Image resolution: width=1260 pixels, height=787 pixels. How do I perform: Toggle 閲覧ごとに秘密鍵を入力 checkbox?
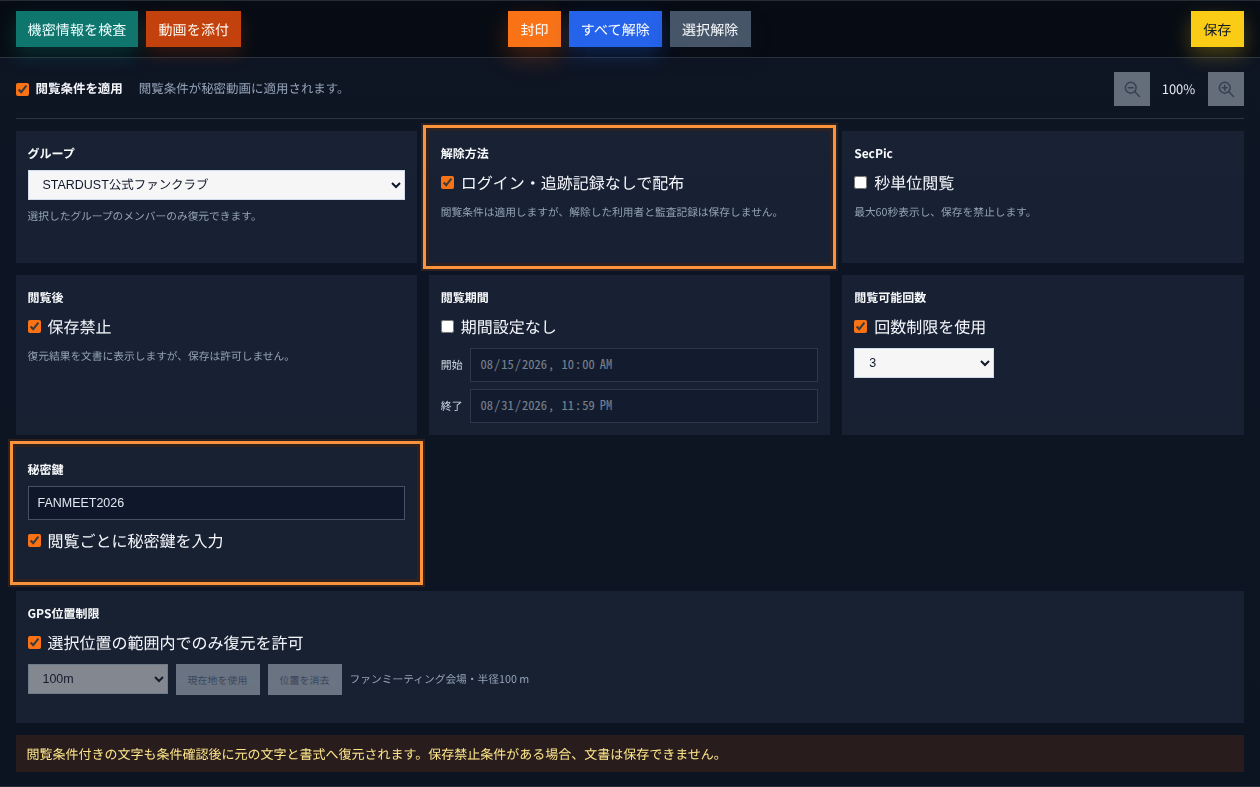34,541
